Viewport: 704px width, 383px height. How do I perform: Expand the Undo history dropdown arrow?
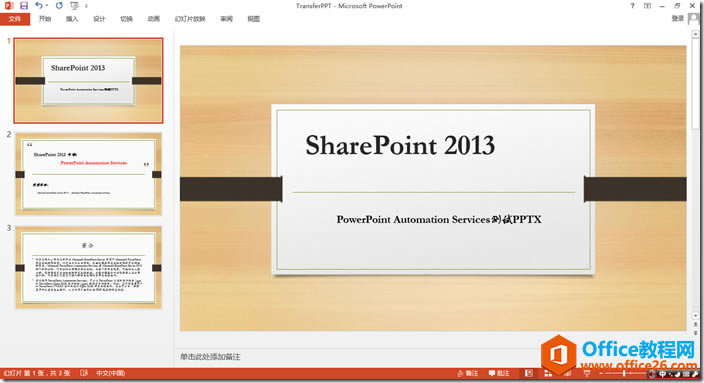(47, 6)
